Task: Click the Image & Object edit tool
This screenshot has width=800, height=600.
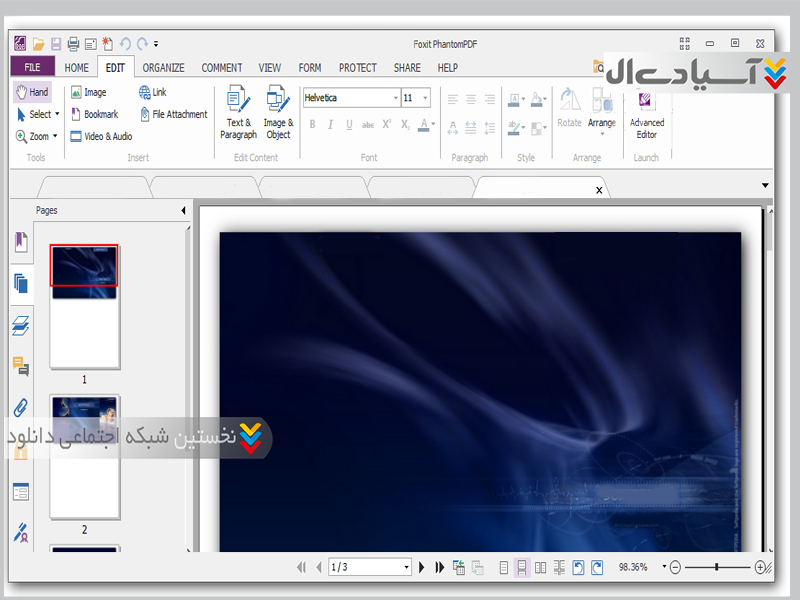Action: coord(278,112)
